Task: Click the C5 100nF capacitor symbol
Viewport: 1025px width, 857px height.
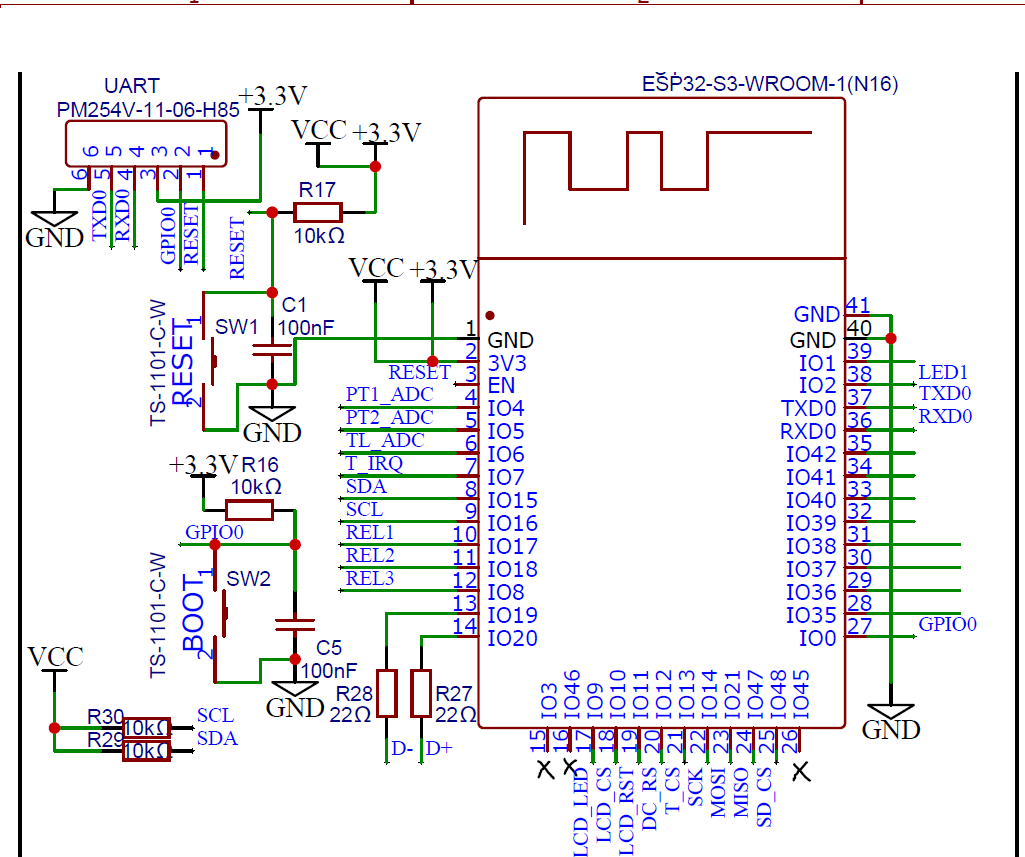Action: coord(295,625)
